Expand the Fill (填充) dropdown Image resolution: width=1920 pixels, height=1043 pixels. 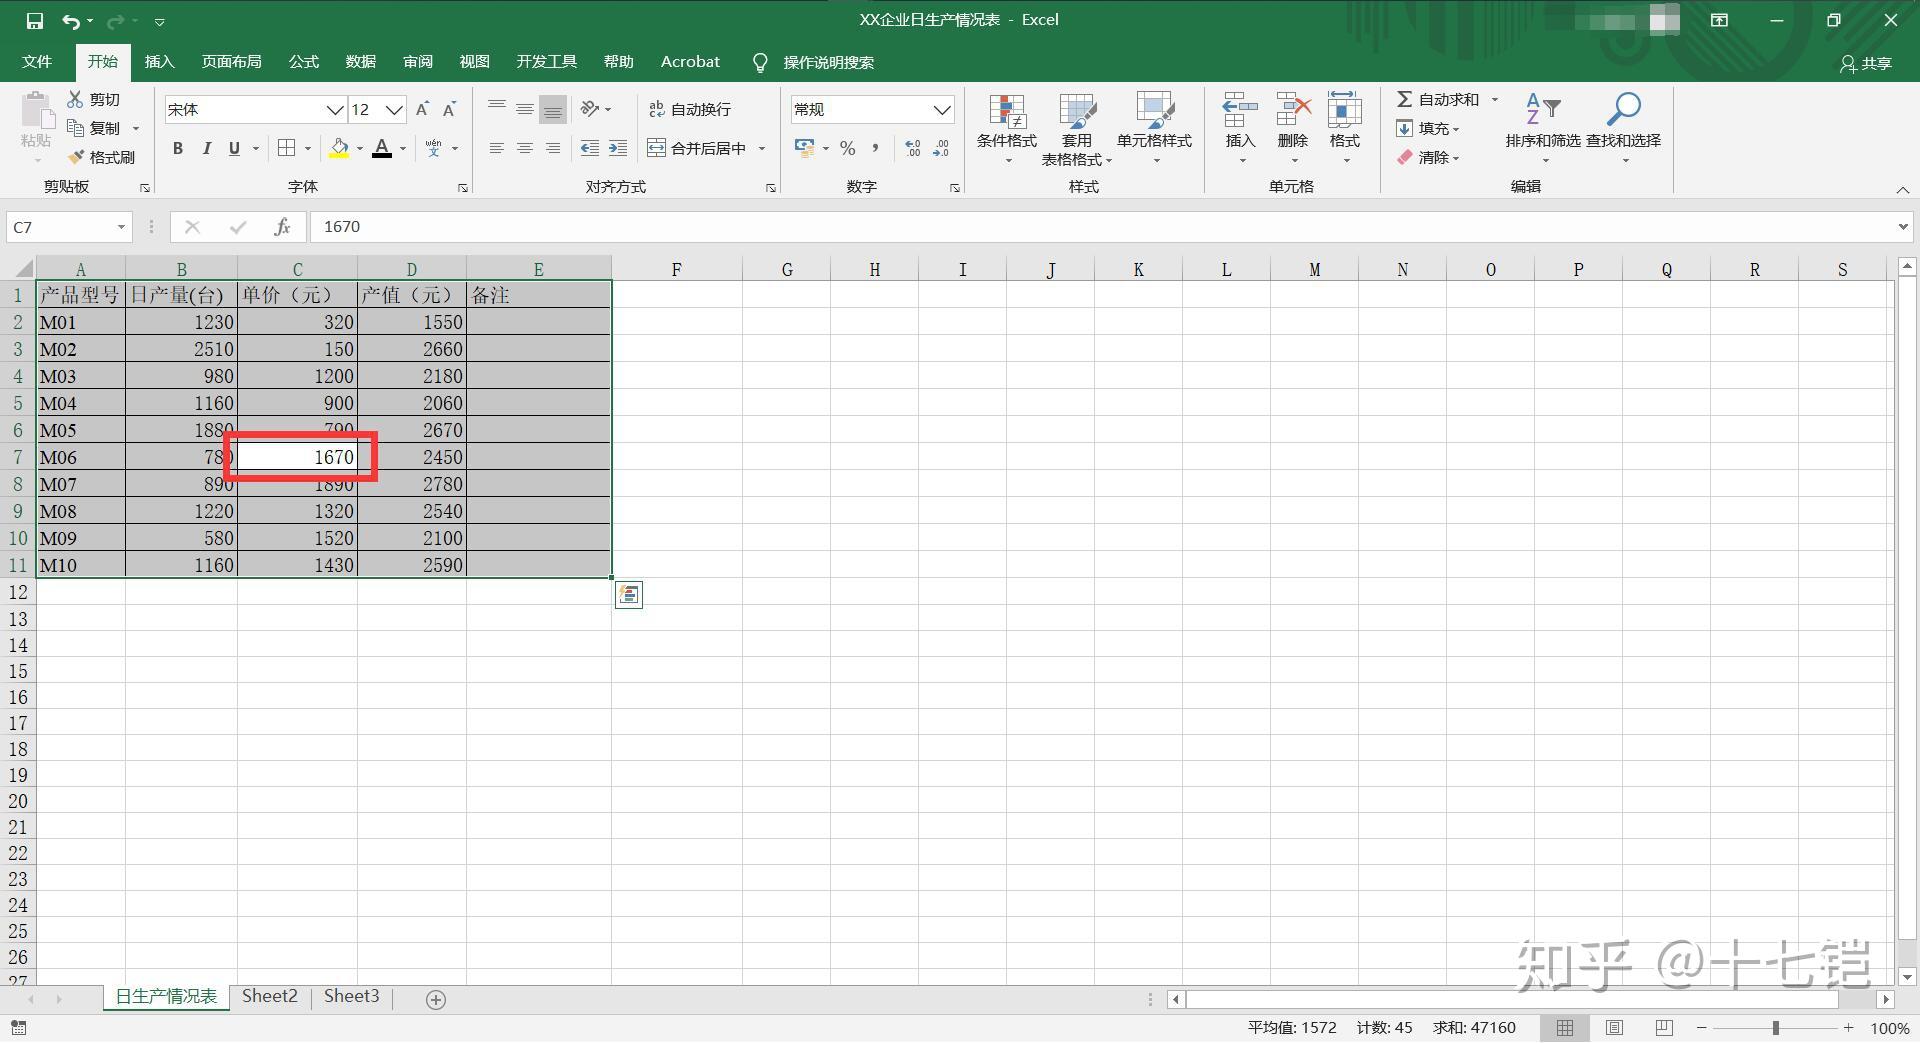1429,128
